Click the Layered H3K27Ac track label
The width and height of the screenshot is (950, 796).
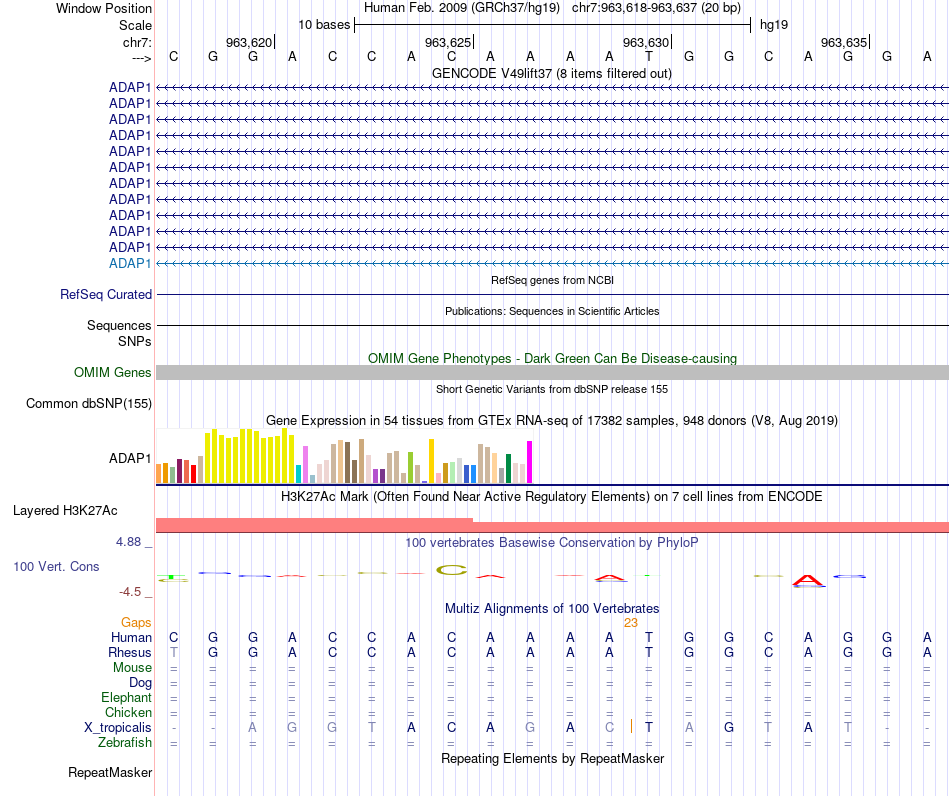click(x=65, y=511)
